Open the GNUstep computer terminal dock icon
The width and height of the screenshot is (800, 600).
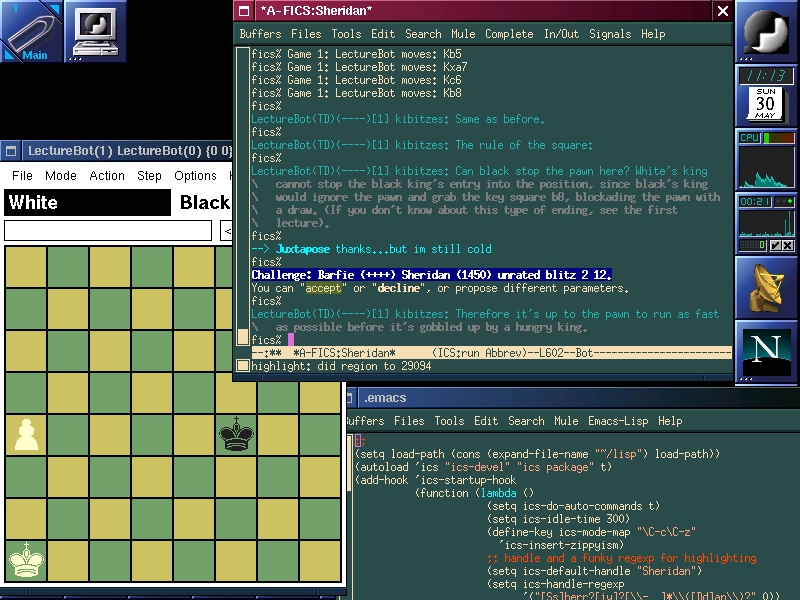tap(95, 31)
